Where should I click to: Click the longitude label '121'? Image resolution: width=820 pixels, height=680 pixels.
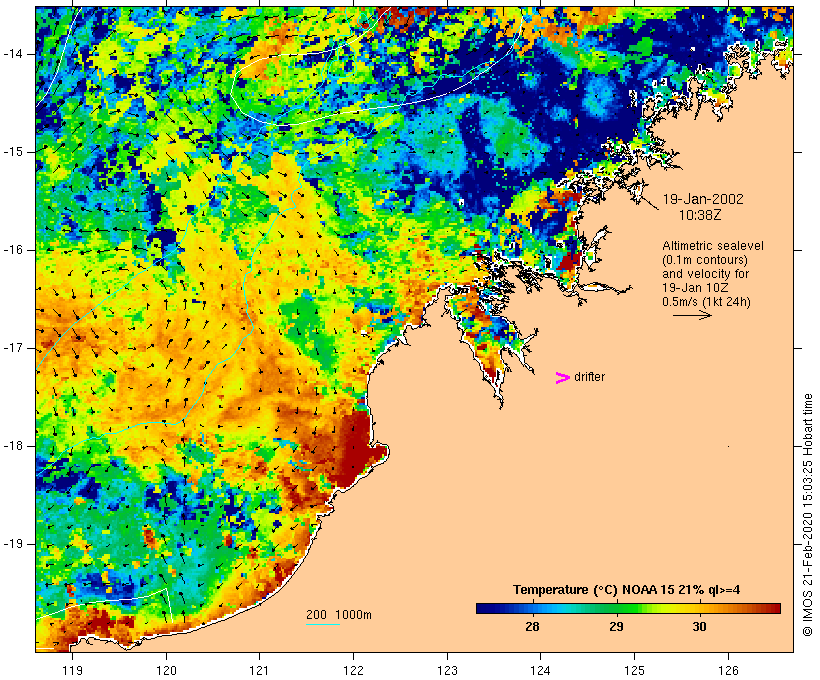259,671
